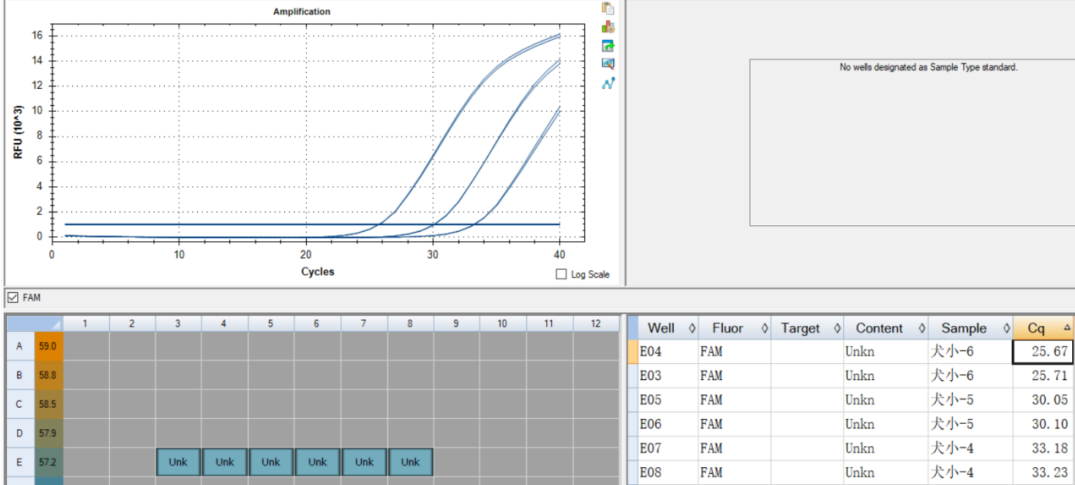
Task: Sort table by Content column header
Action: 886,329
